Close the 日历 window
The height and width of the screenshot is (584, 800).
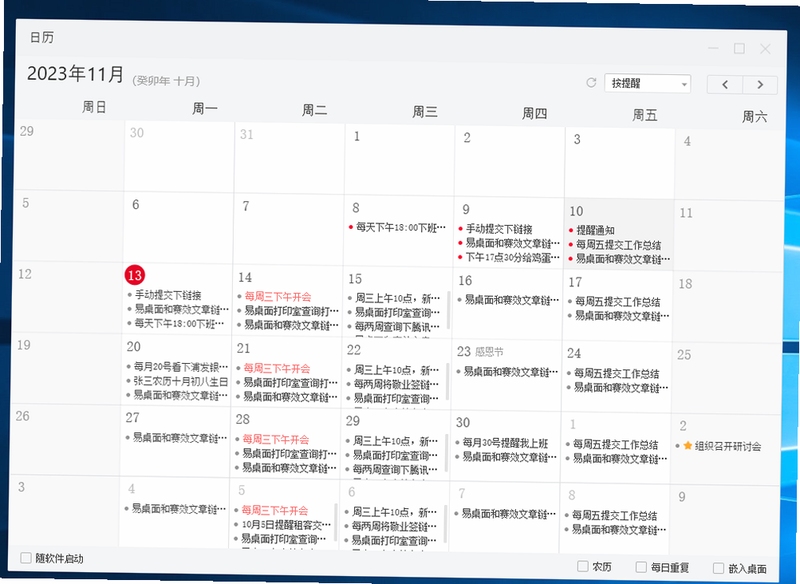coord(765,49)
